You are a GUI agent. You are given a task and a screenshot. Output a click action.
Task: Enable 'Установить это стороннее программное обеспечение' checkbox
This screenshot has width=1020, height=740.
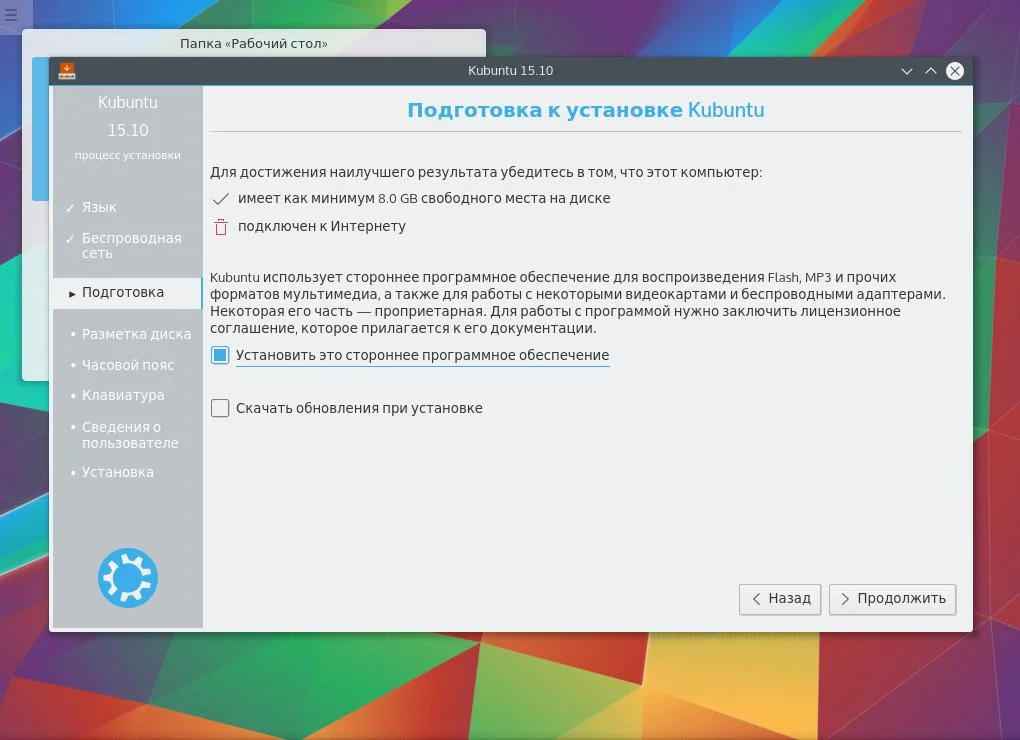pyautogui.click(x=220, y=355)
